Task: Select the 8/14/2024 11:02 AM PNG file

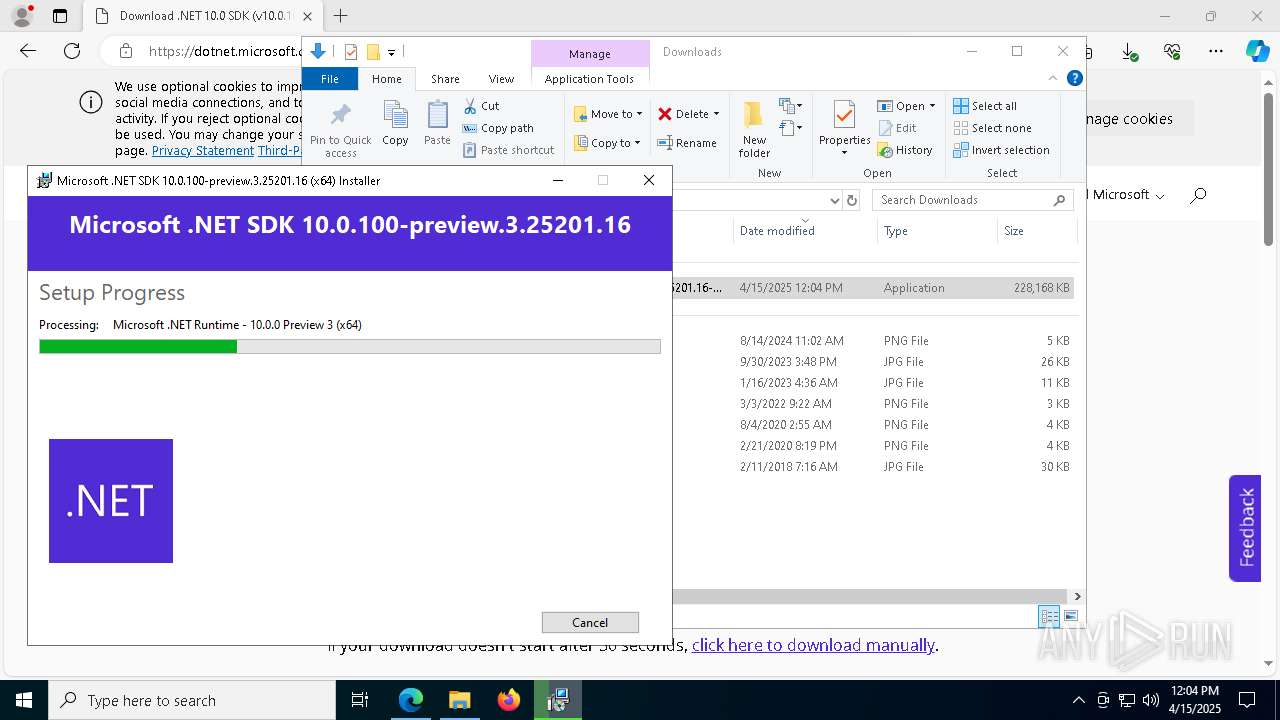Action: click(x=873, y=341)
